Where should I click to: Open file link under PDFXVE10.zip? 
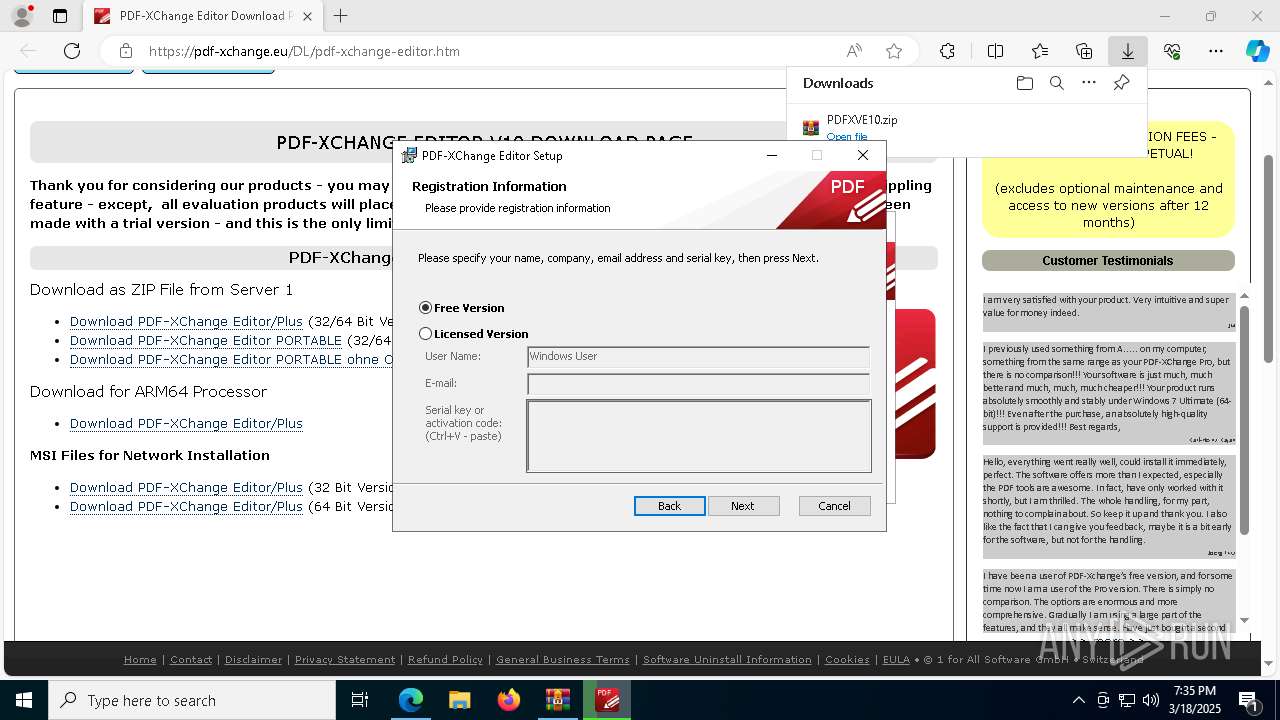pyautogui.click(x=847, y=137)
